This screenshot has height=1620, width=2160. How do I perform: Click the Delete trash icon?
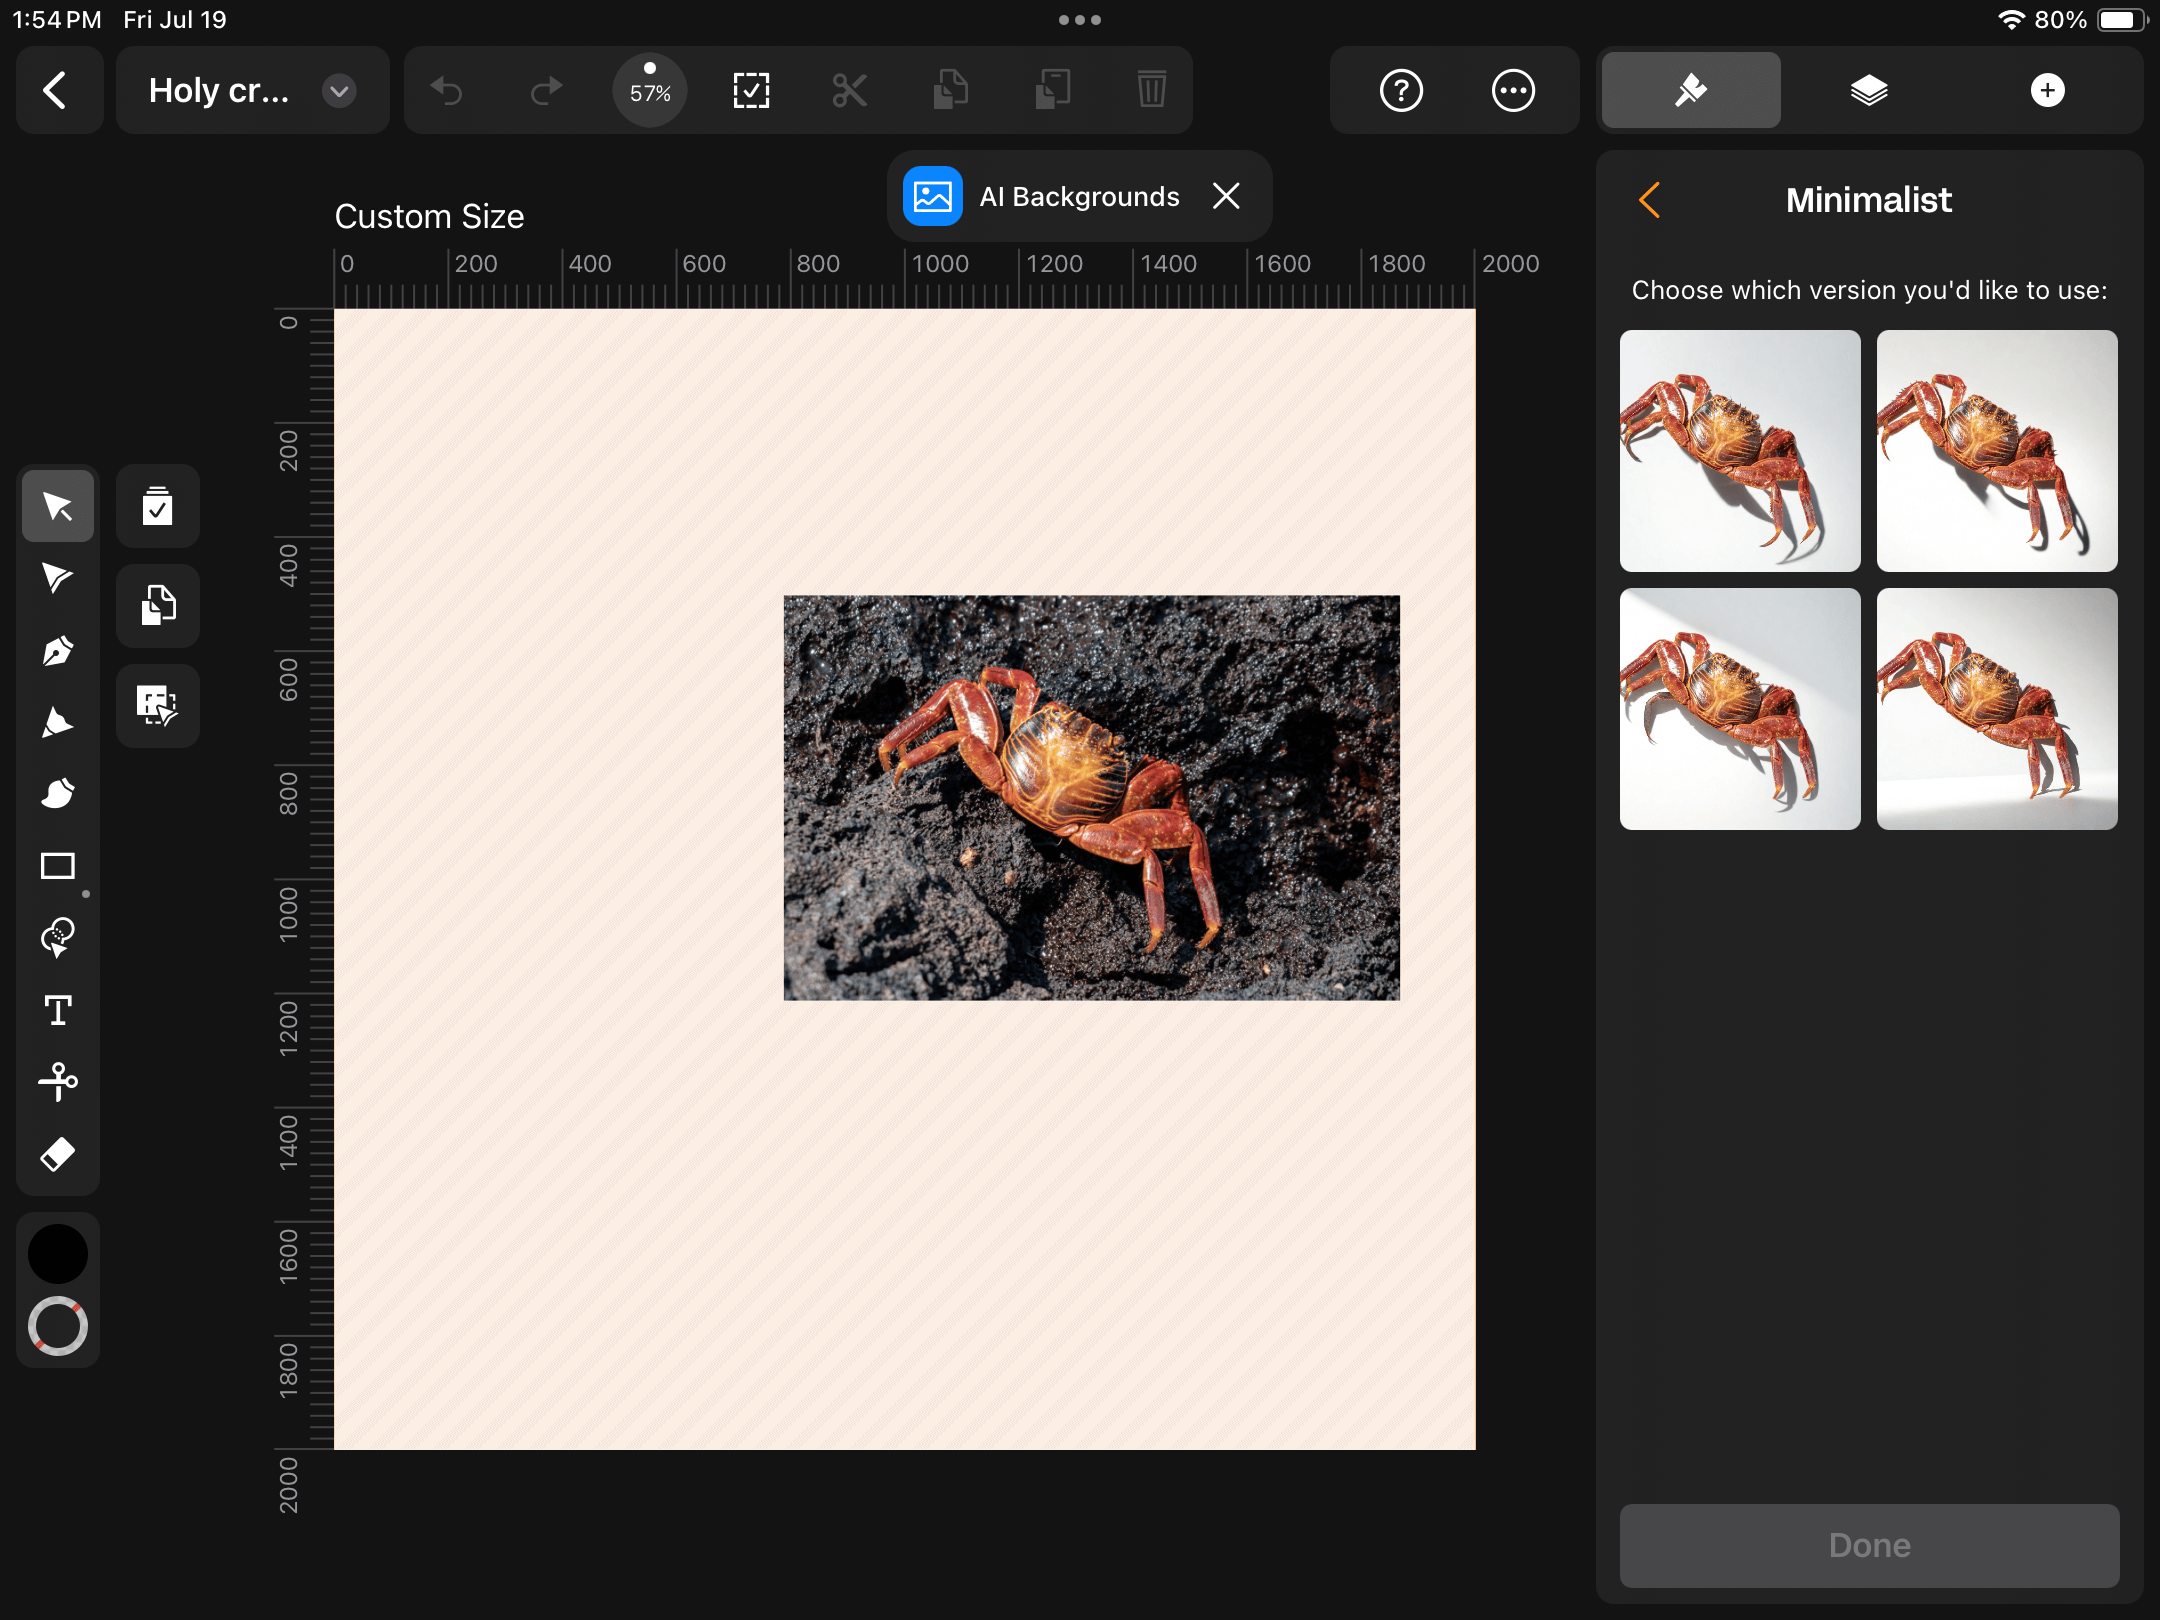pyautogui.click(x=1152, y=91)
